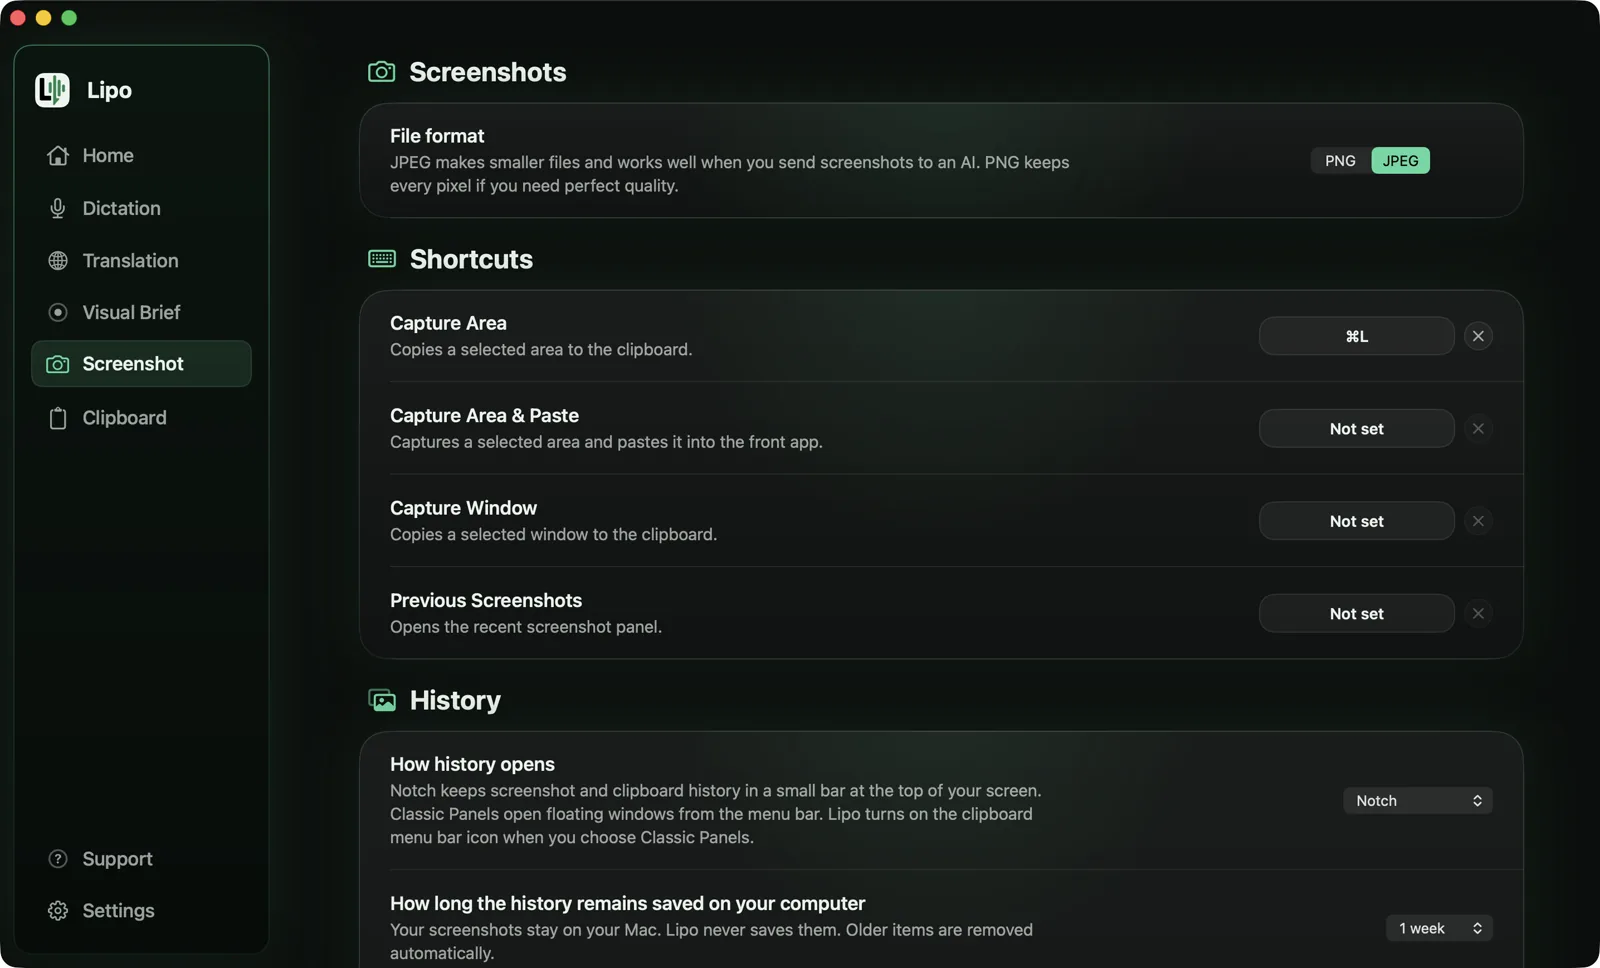
Task: Click the Translation globe icon
Action: tap(58, 261)
